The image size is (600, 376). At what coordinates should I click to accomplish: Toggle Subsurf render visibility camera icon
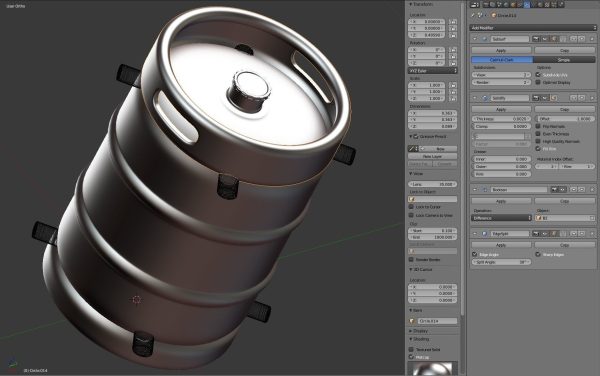pos(536,39)
